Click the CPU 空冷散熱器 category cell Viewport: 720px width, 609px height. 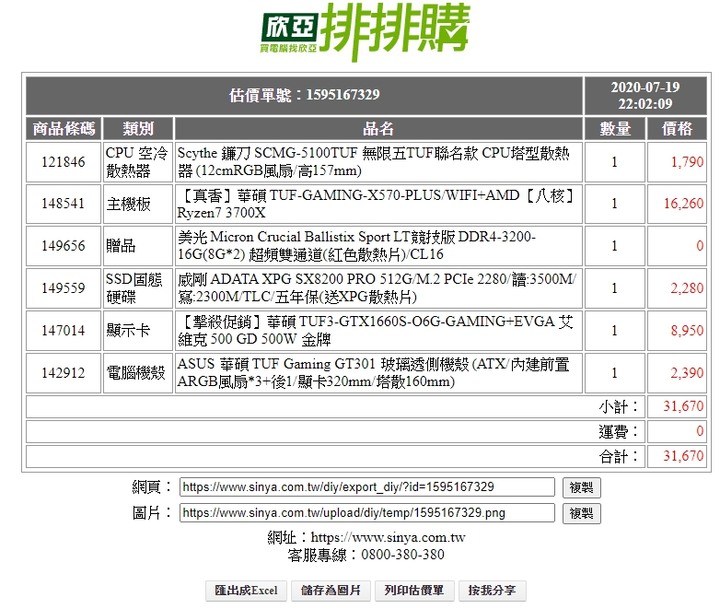click(138, 162)
